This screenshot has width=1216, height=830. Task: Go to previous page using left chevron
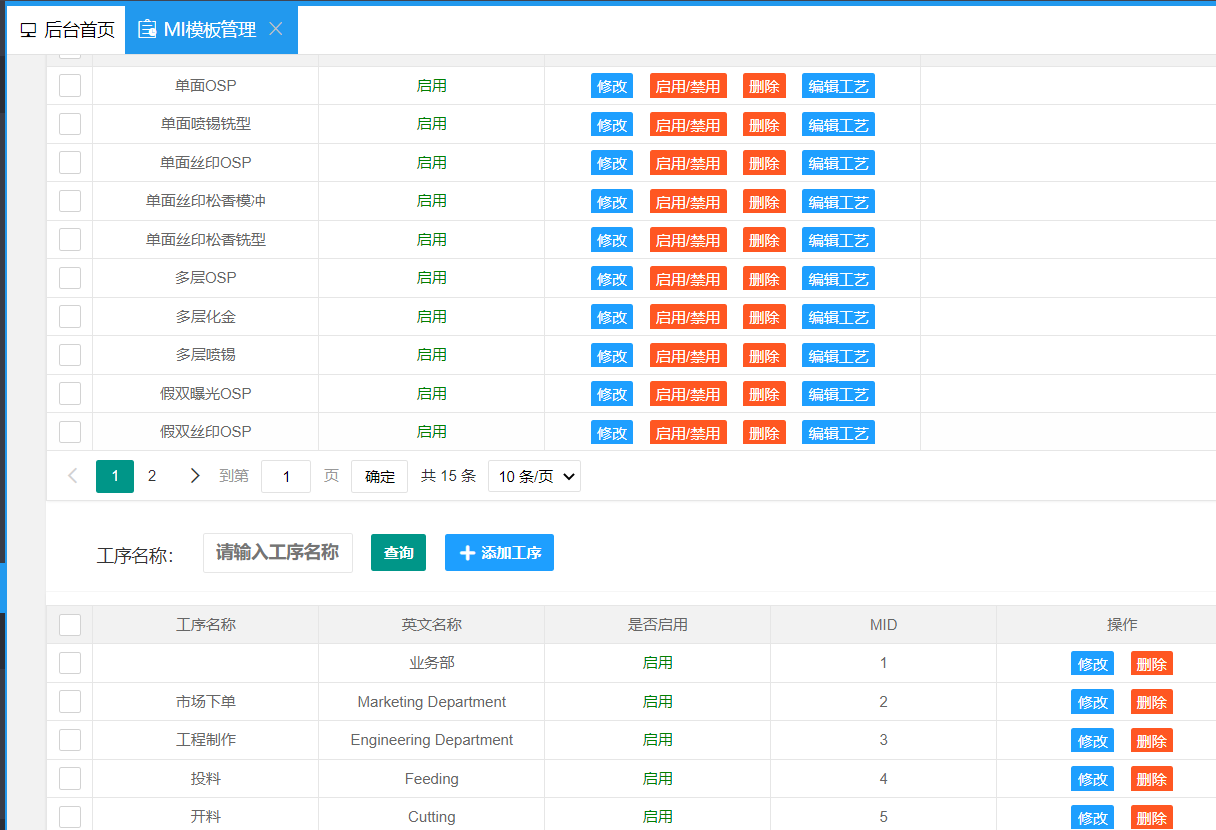tap(73, 476)
